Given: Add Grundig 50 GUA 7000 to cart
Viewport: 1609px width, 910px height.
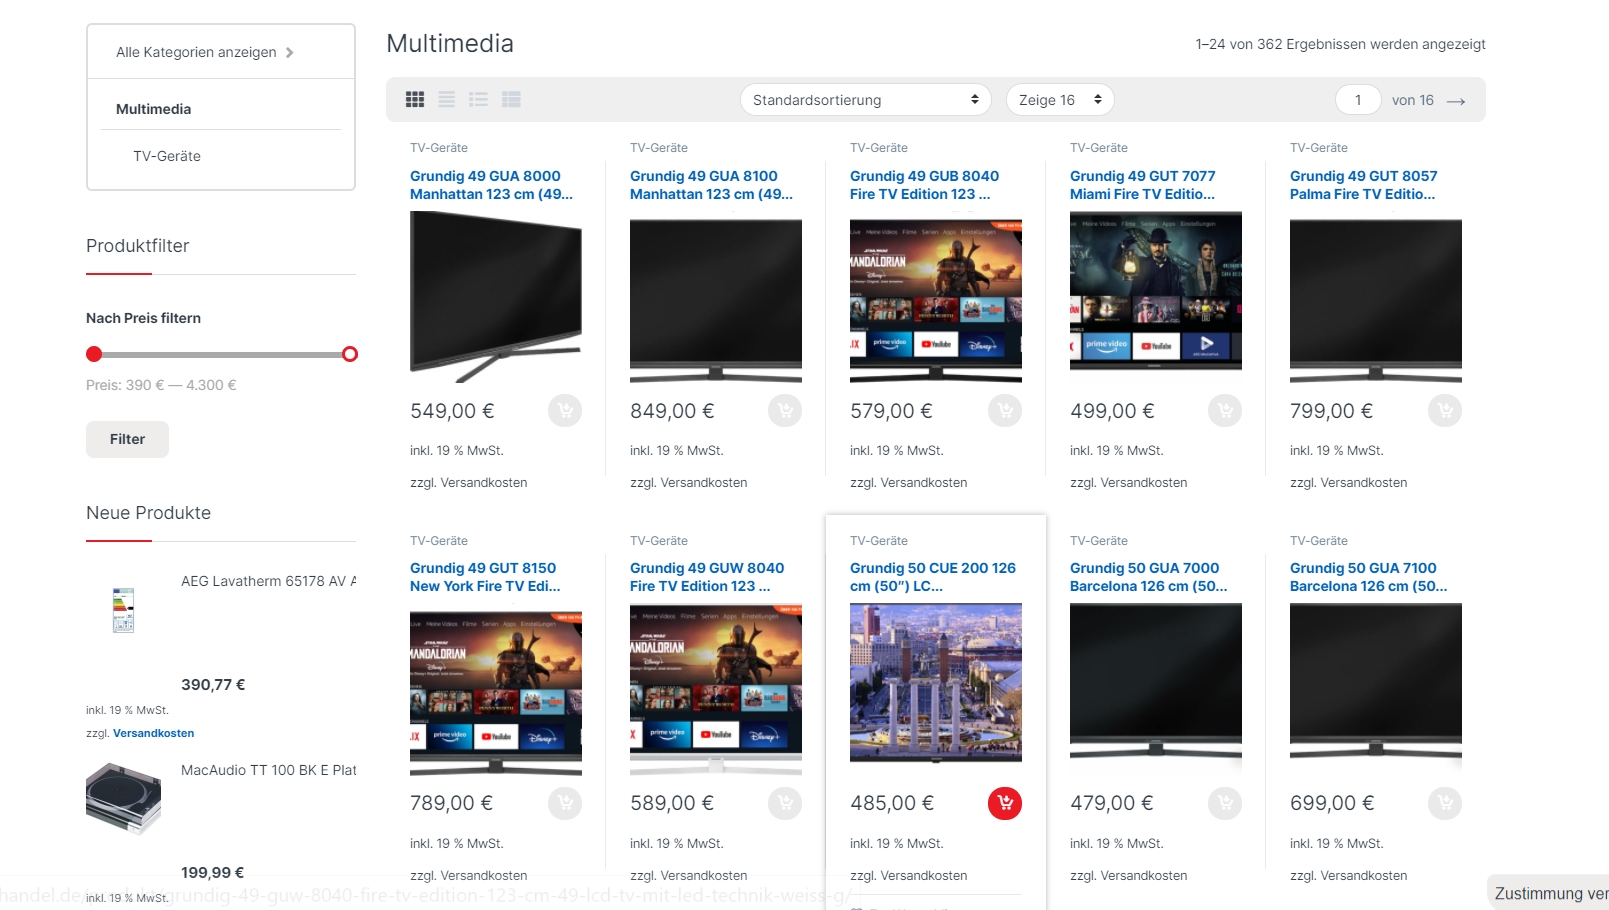Looking at the screenshot, I should (1225, 803).
